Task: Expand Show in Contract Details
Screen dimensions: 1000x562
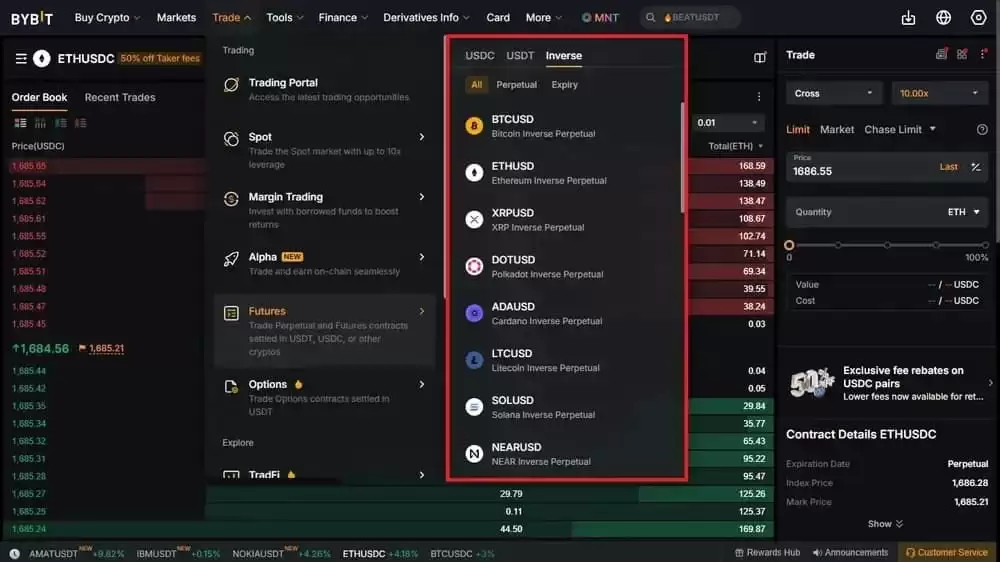Action: pyautogui.click(x=885, y=524)
